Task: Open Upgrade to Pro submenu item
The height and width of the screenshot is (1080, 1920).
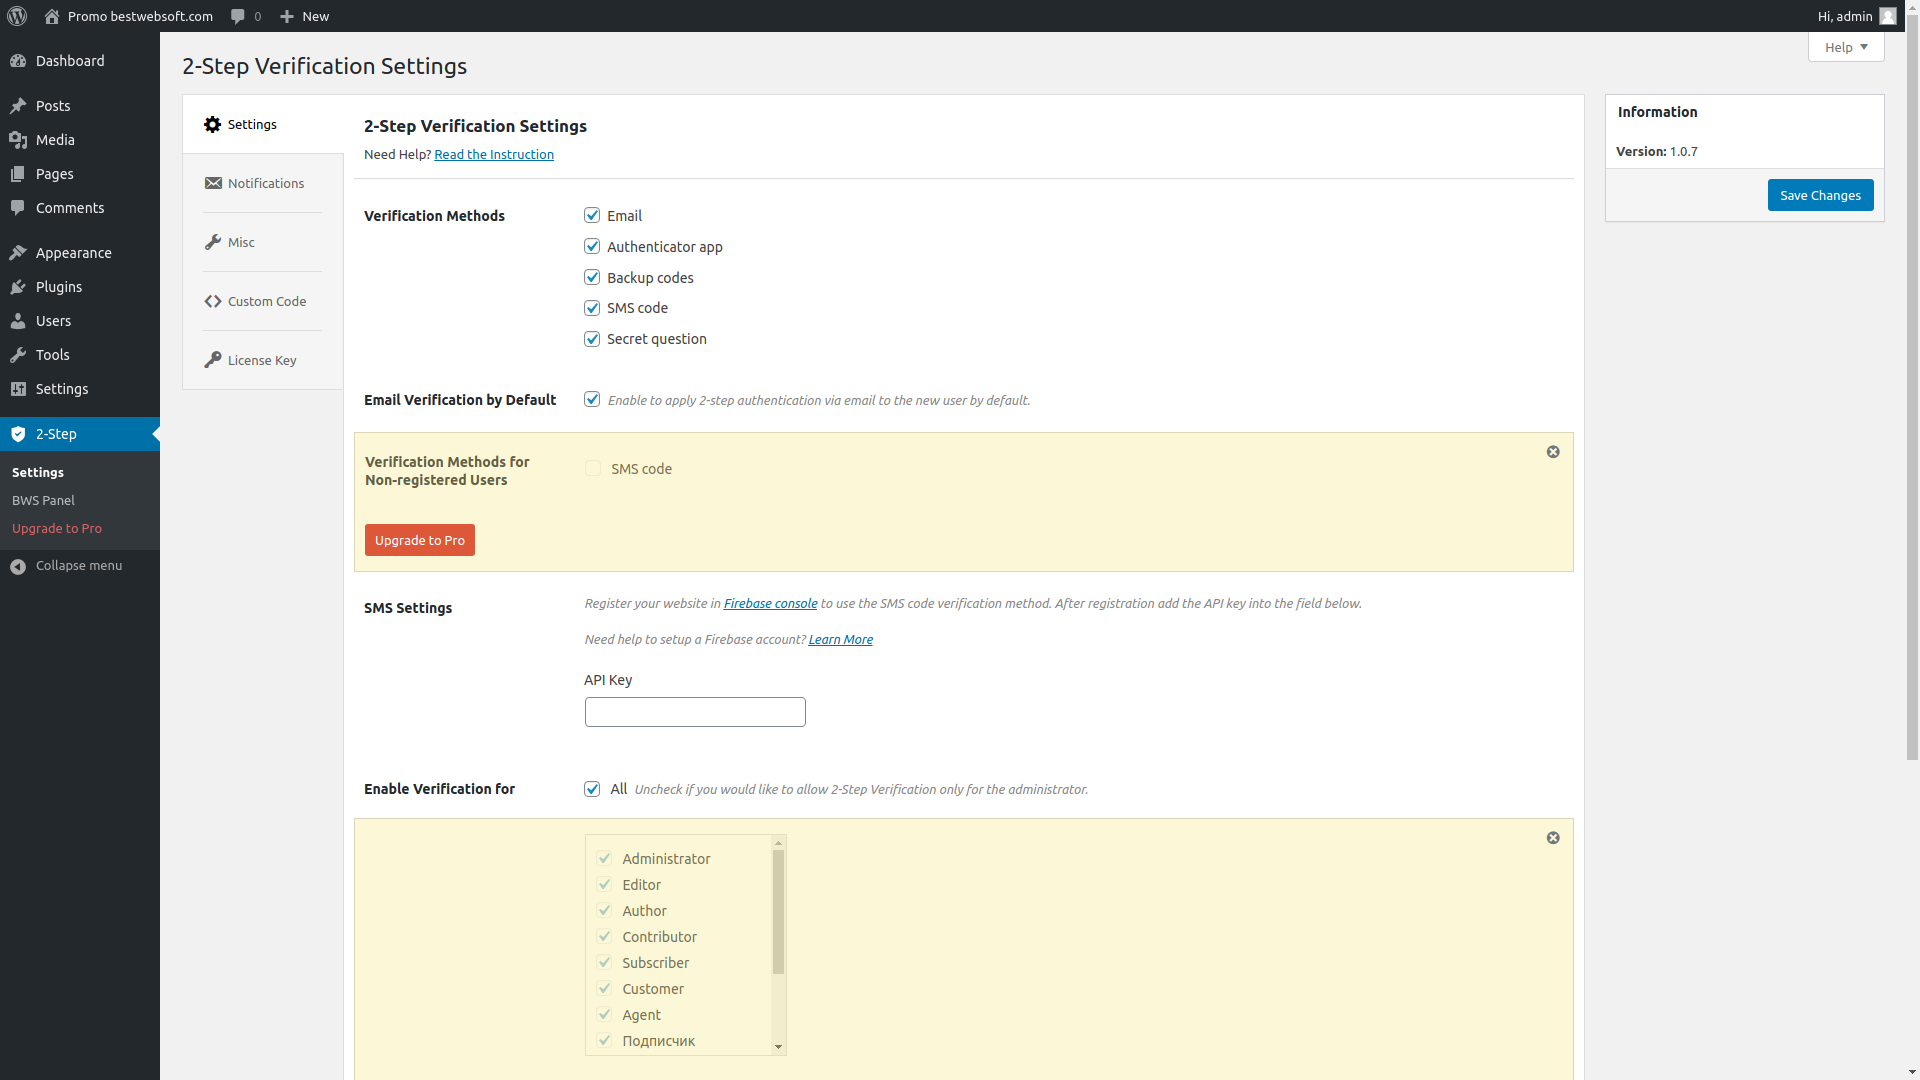Action: click(57, 528)
